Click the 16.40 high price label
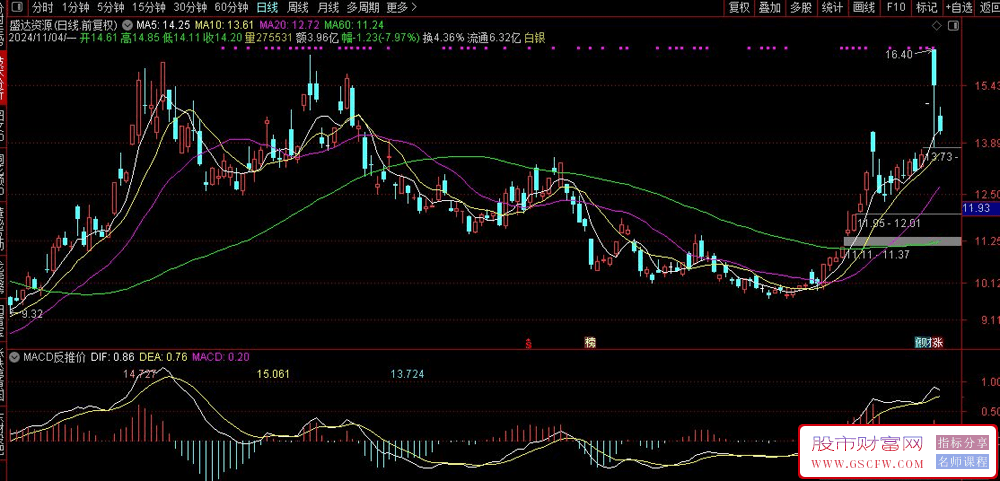Viewport: 1000px width, 481px height. coord(899,56)
